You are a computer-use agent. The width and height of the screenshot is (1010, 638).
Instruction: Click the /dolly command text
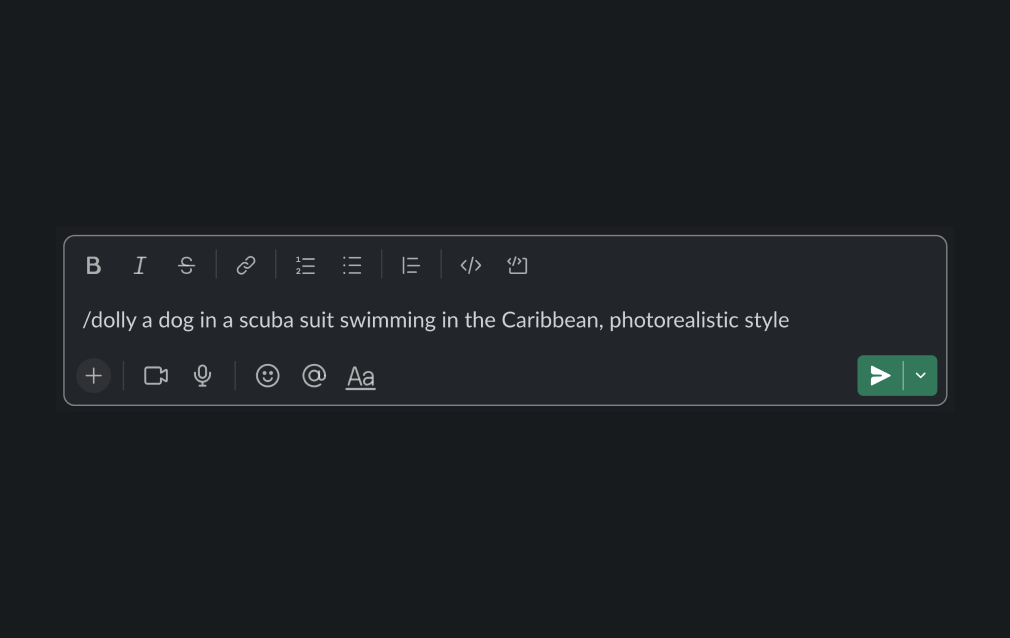point(110,320)
